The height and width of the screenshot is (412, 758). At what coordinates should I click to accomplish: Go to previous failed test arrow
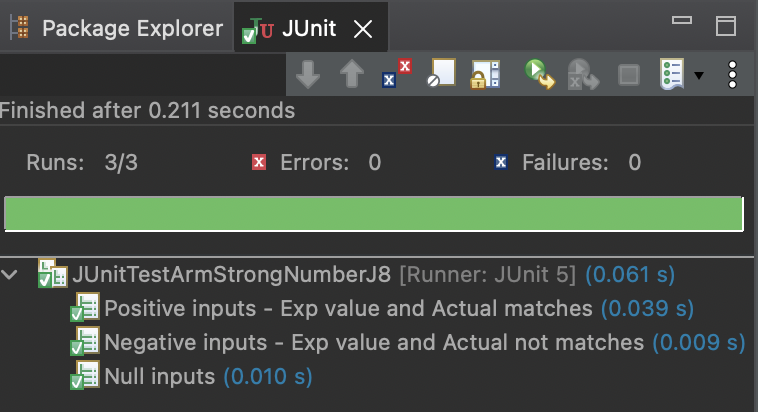click(x=351, y=75)
